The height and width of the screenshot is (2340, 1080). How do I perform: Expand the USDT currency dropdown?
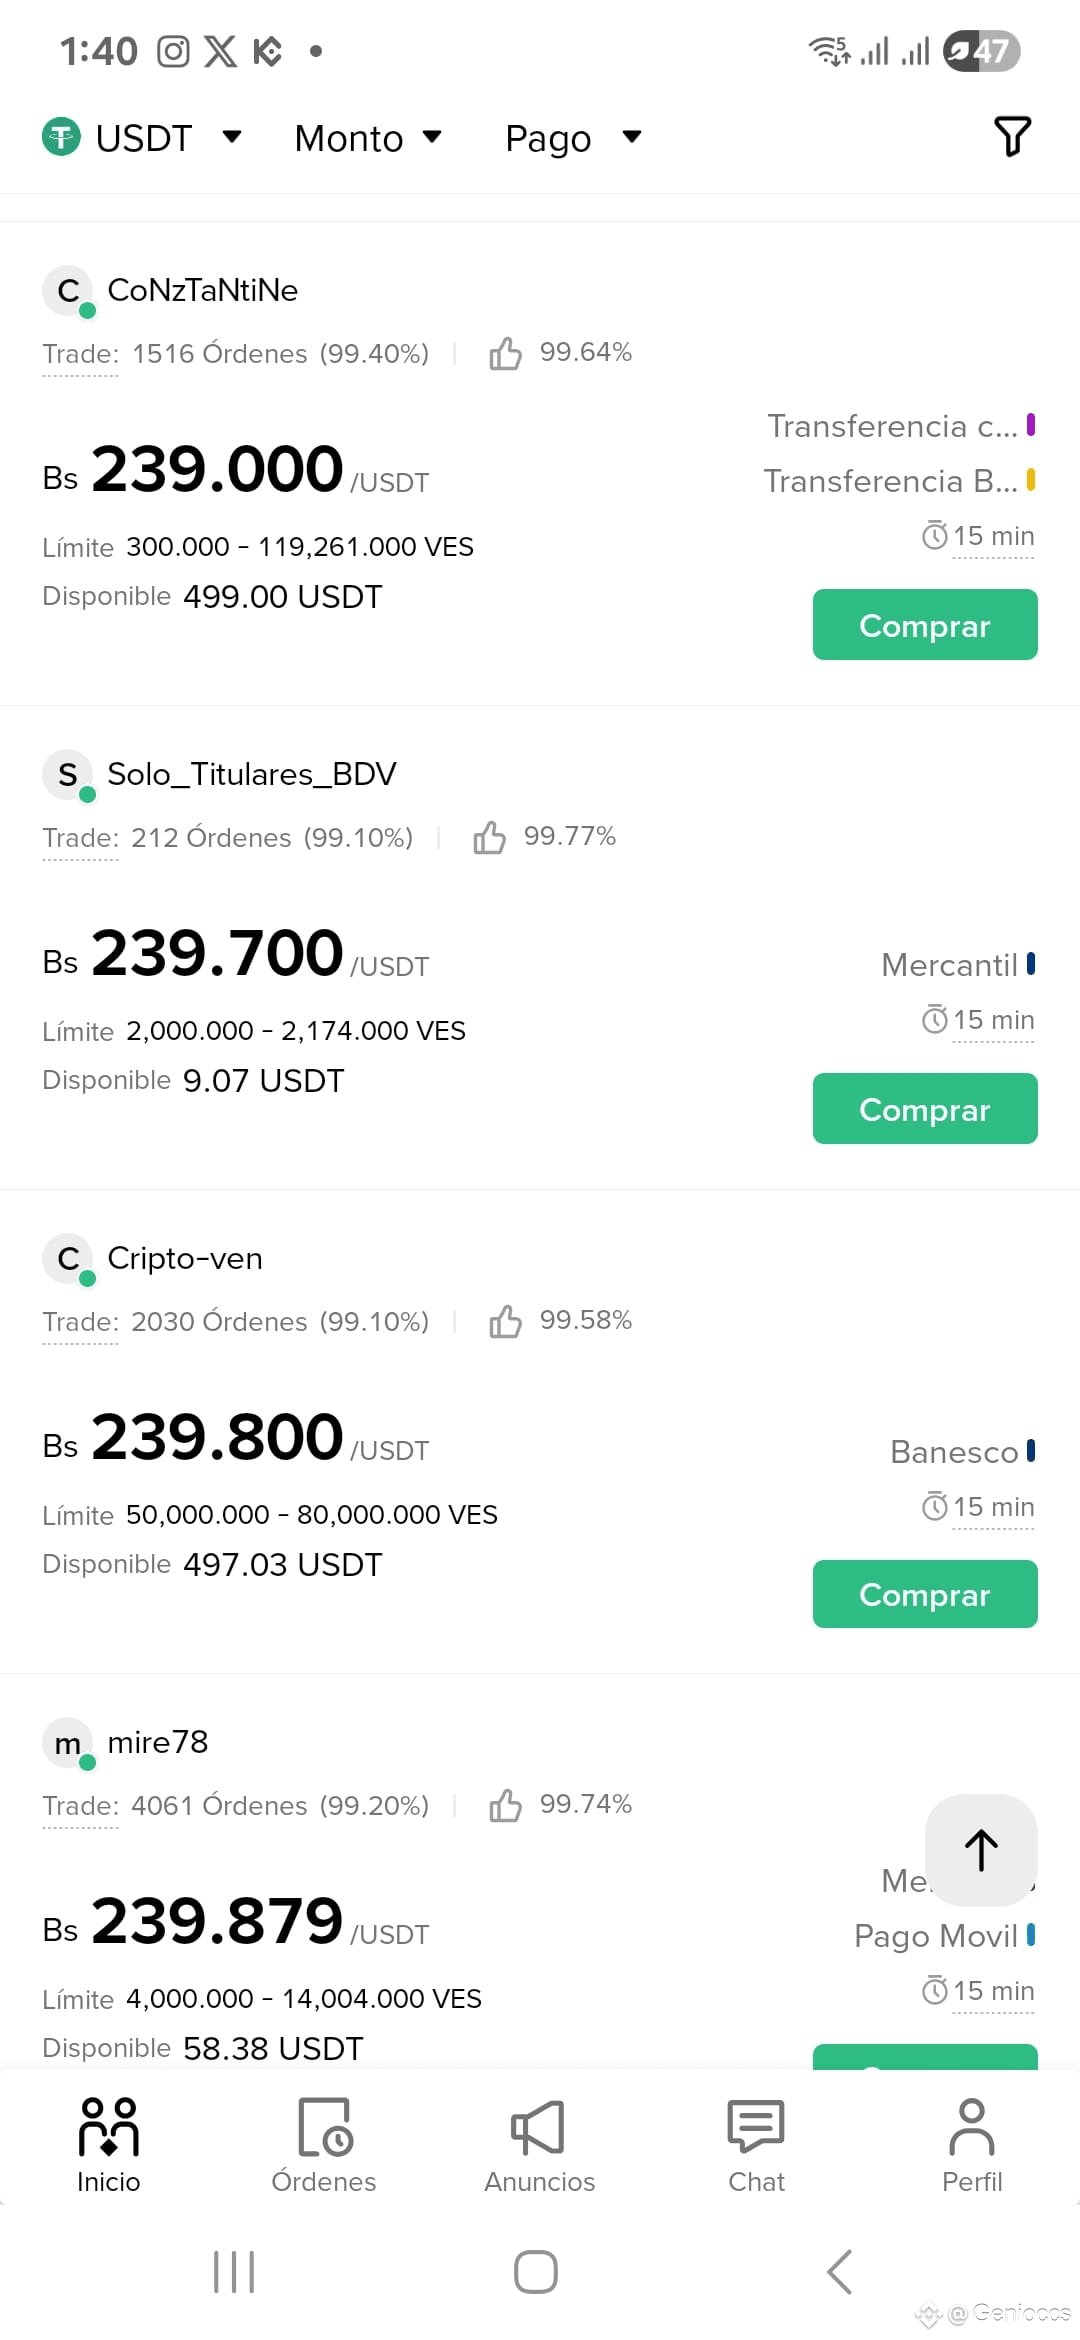(142, 138)
